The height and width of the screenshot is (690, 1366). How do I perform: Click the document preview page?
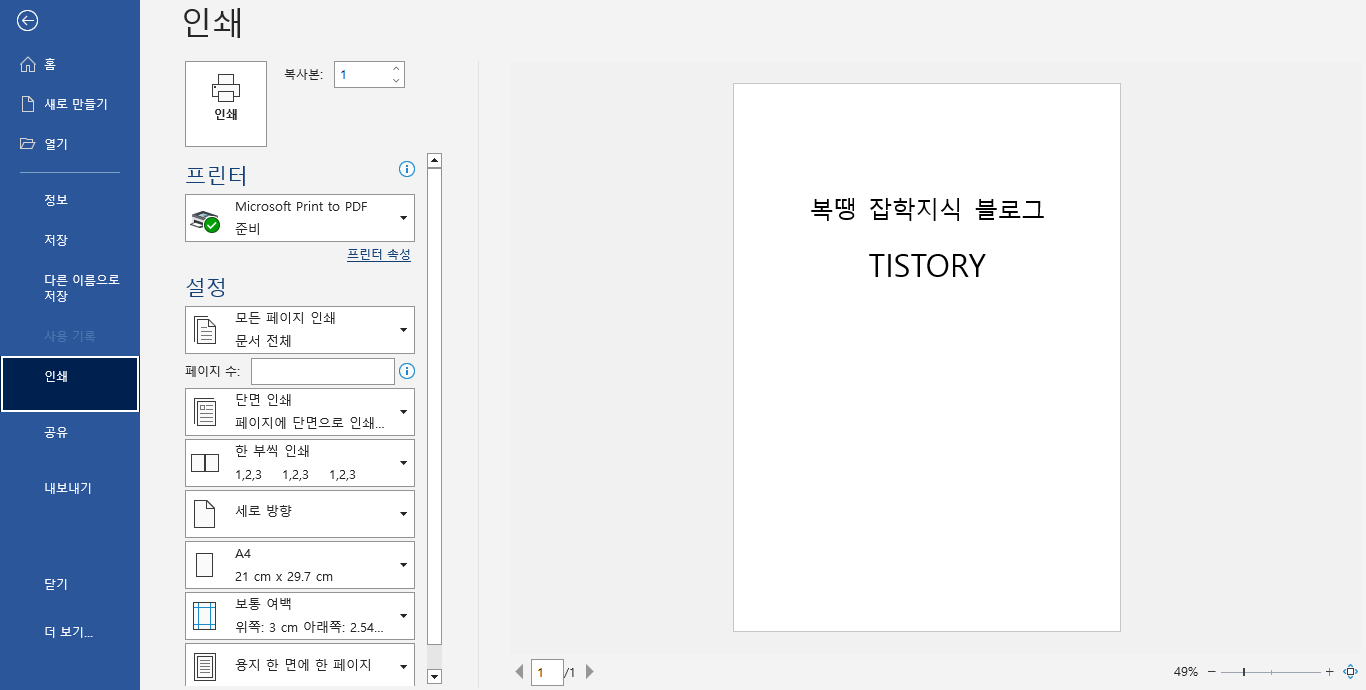(927, 357)
